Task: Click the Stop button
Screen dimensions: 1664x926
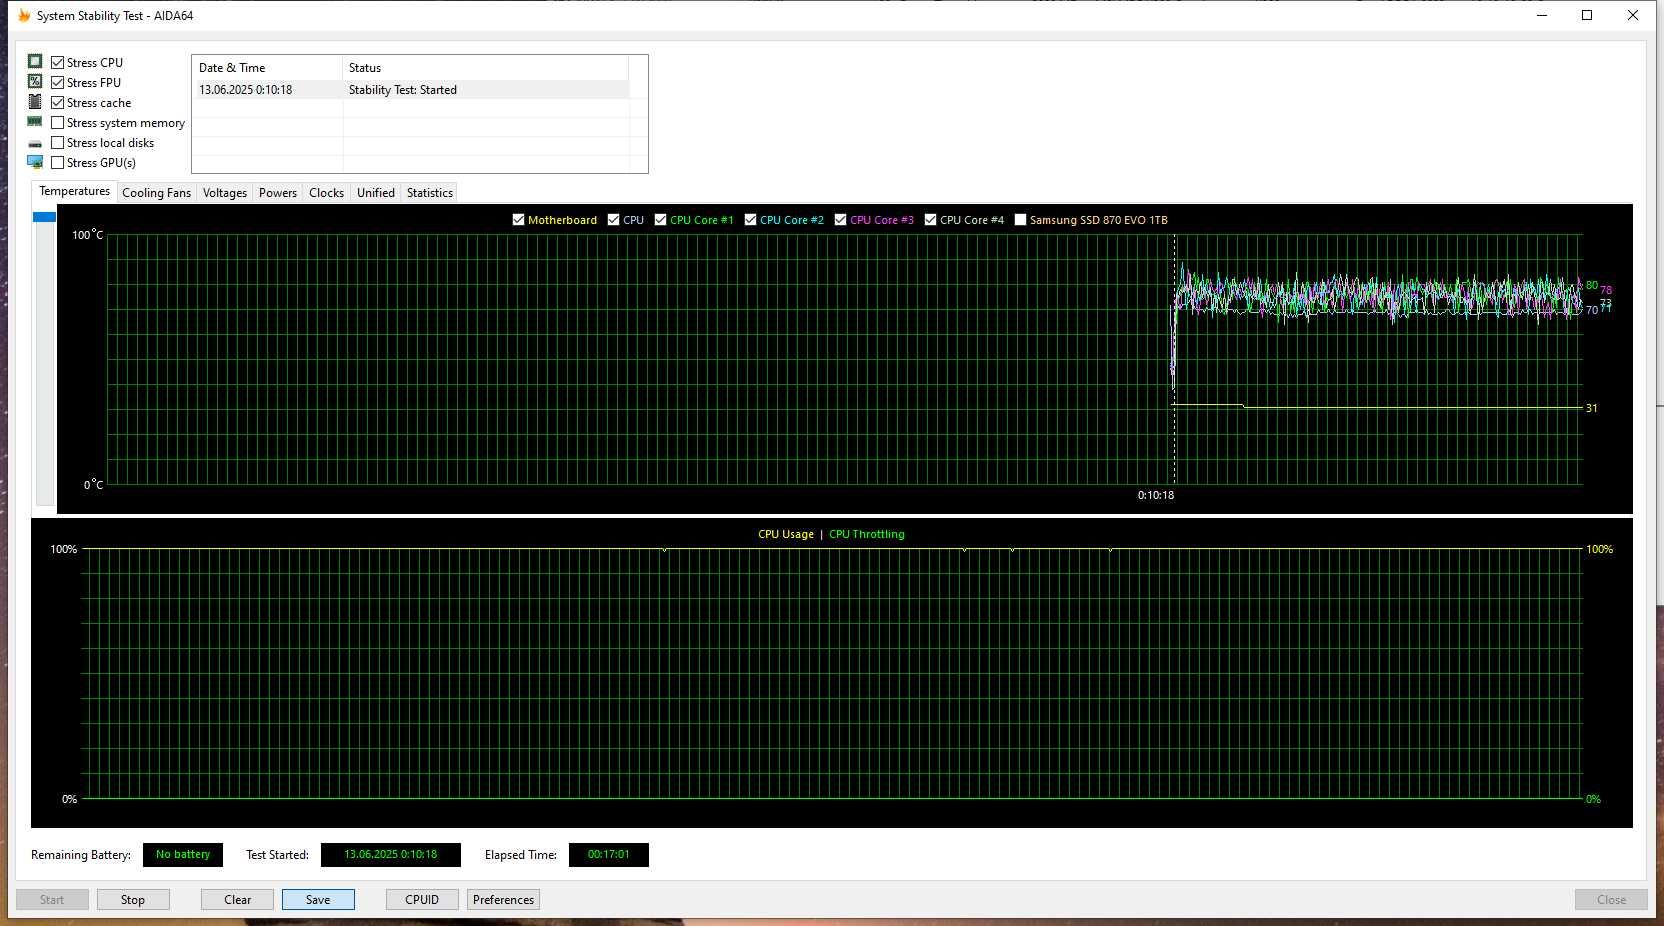Action: point(133,900)
